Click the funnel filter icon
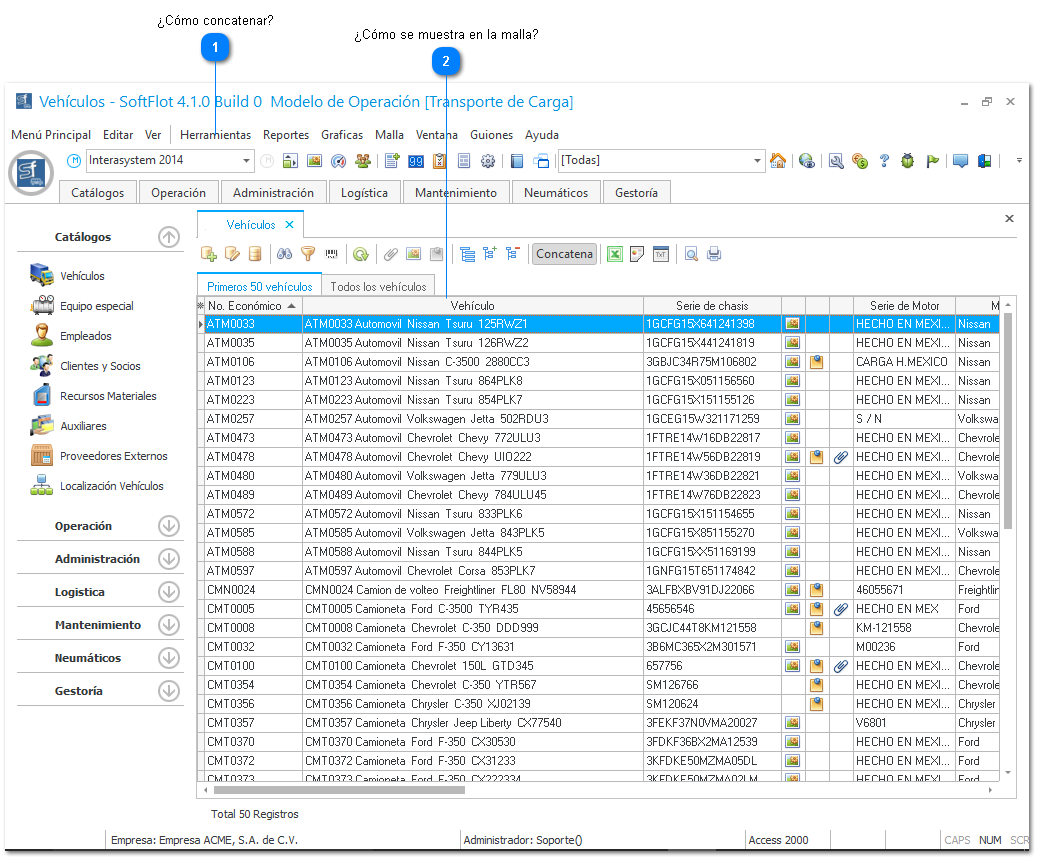The image size is (1038, 860). click(308, 254)
